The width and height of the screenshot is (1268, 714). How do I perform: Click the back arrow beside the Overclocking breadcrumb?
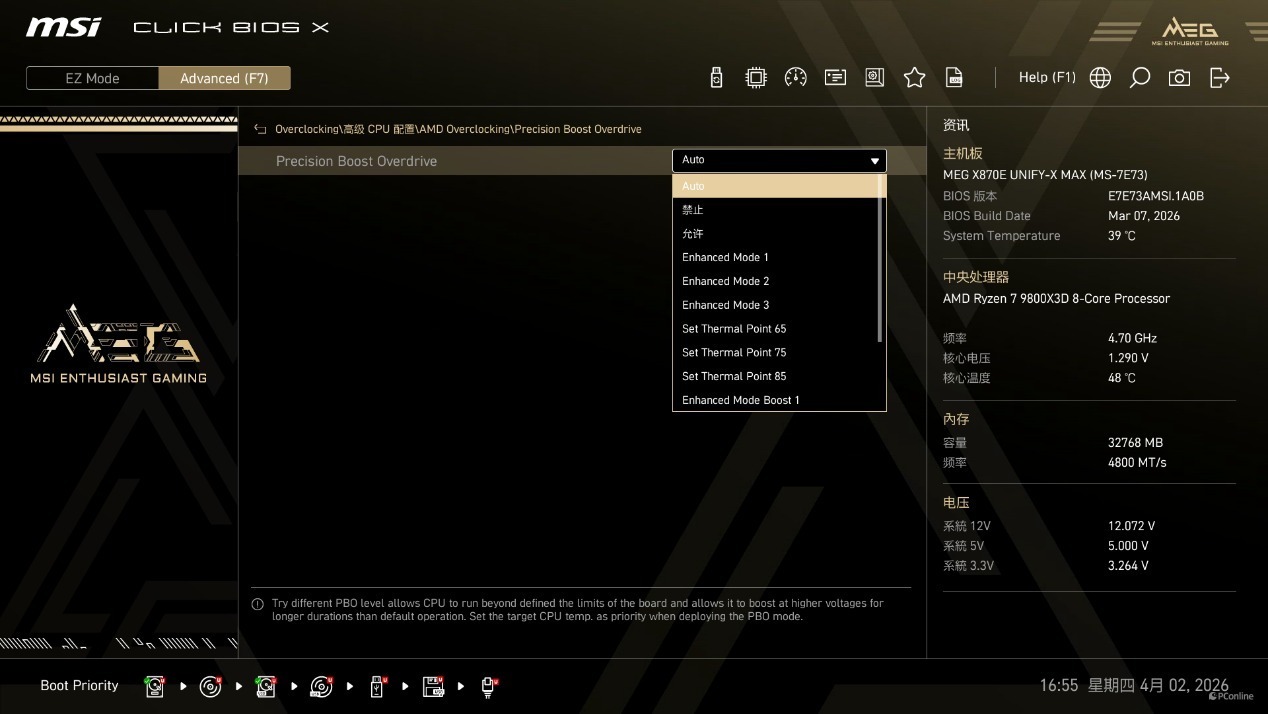[x=260, y=129]
